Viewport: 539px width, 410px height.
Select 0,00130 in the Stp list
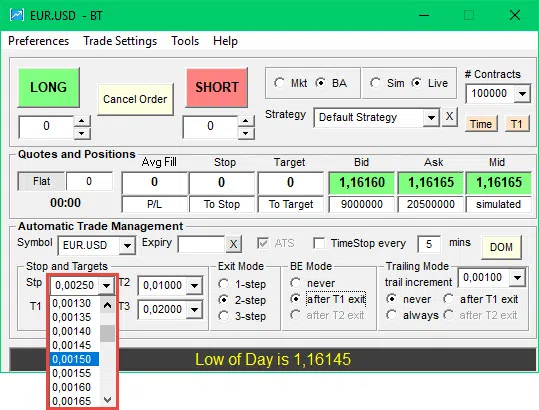click(x=75, y=303)
